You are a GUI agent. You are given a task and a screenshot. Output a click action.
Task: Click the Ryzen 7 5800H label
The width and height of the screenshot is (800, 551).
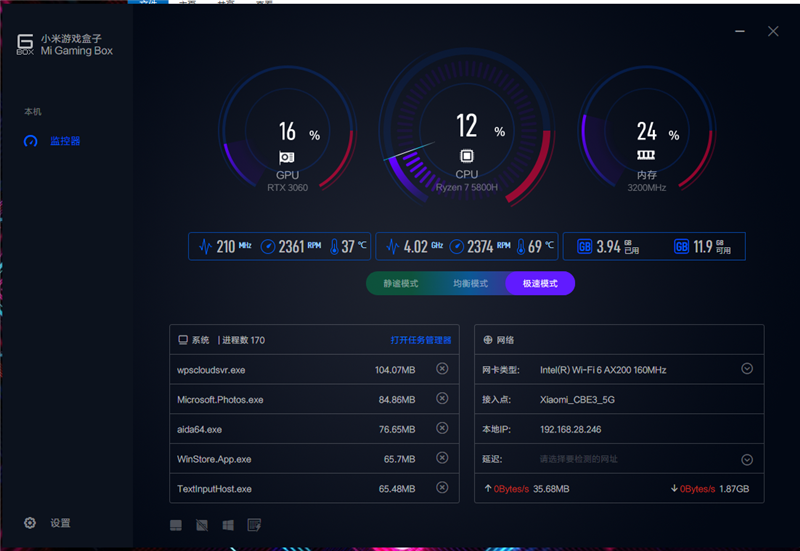467,187
